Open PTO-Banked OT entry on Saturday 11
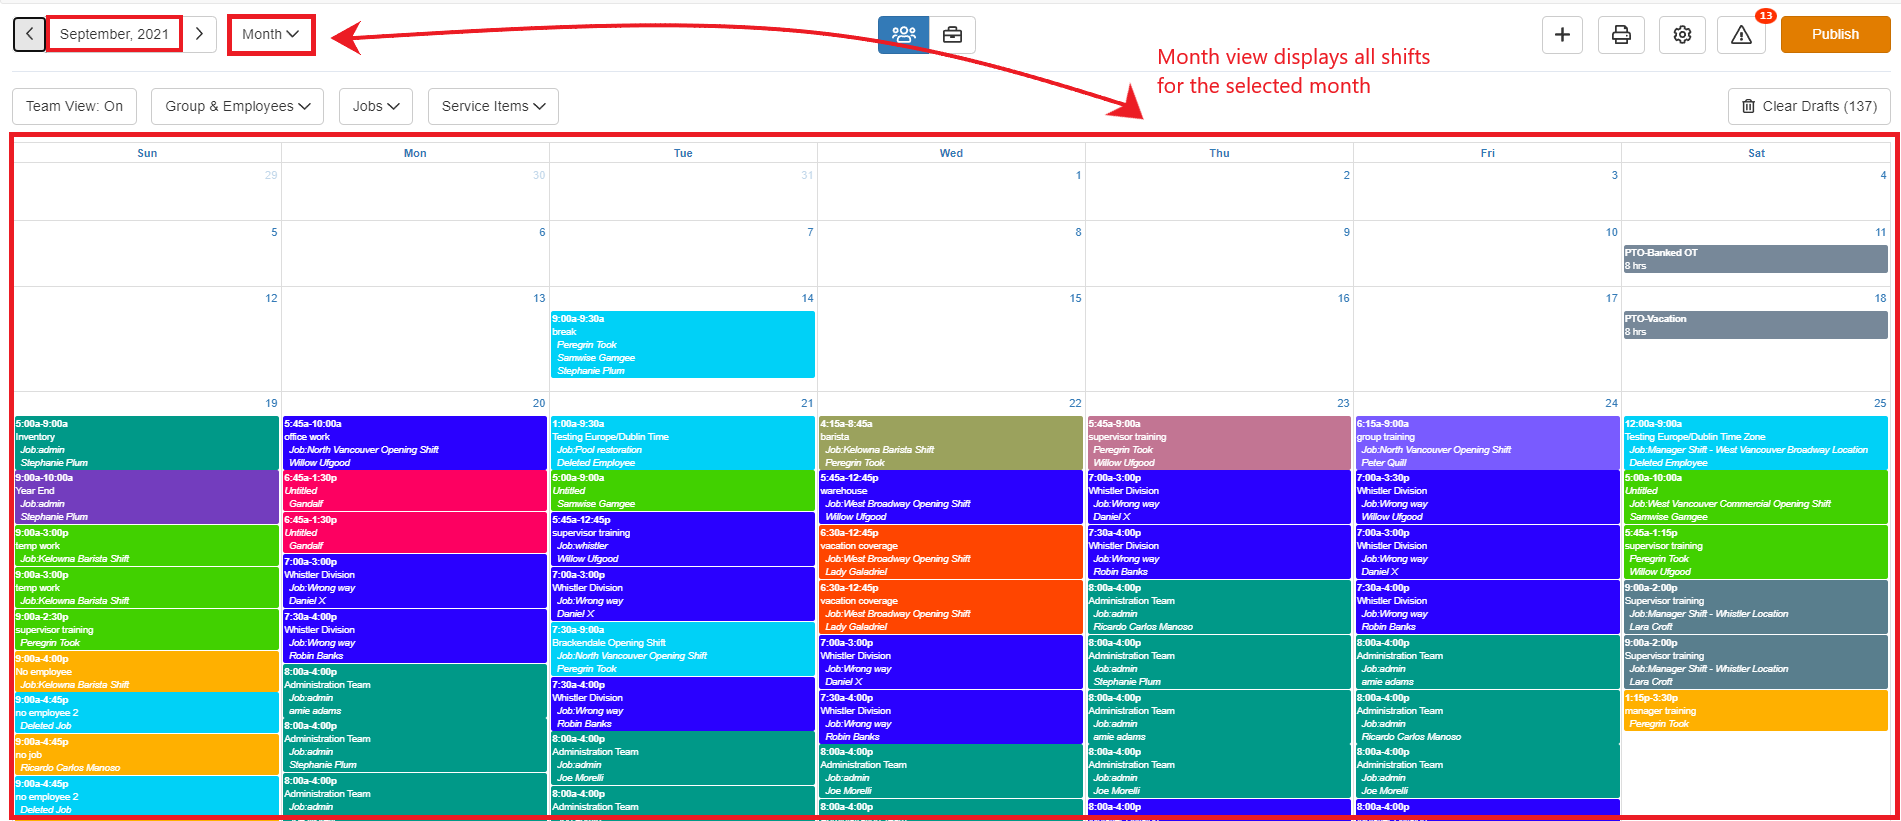1901x821 pixels. click(x=1755, y=259)
